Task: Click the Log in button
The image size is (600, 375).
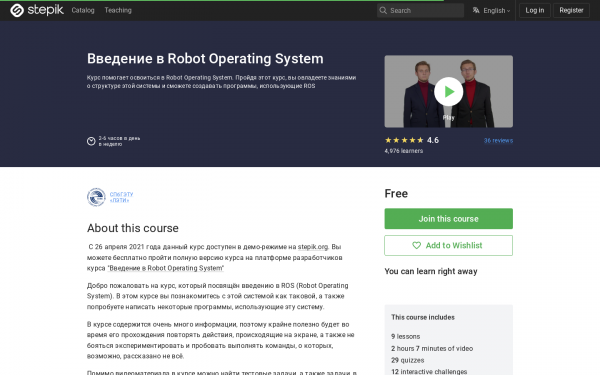Action: pos(535,10)
